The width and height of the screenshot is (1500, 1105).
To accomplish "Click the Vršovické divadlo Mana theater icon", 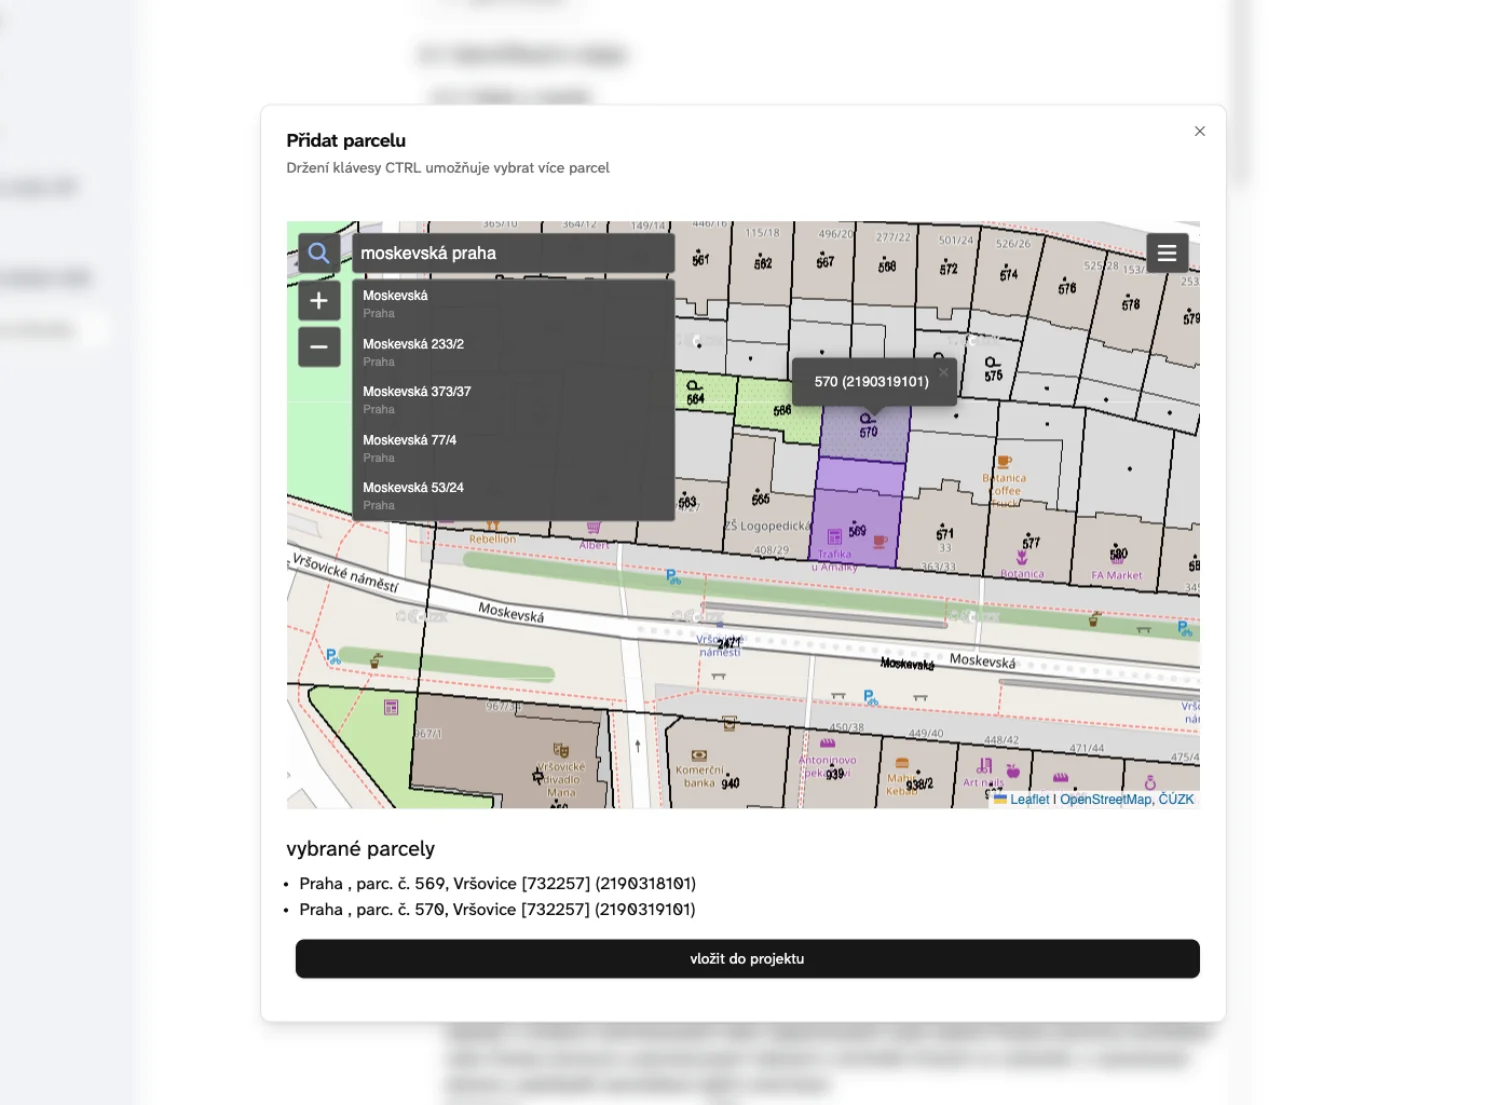I will point(561,750).
